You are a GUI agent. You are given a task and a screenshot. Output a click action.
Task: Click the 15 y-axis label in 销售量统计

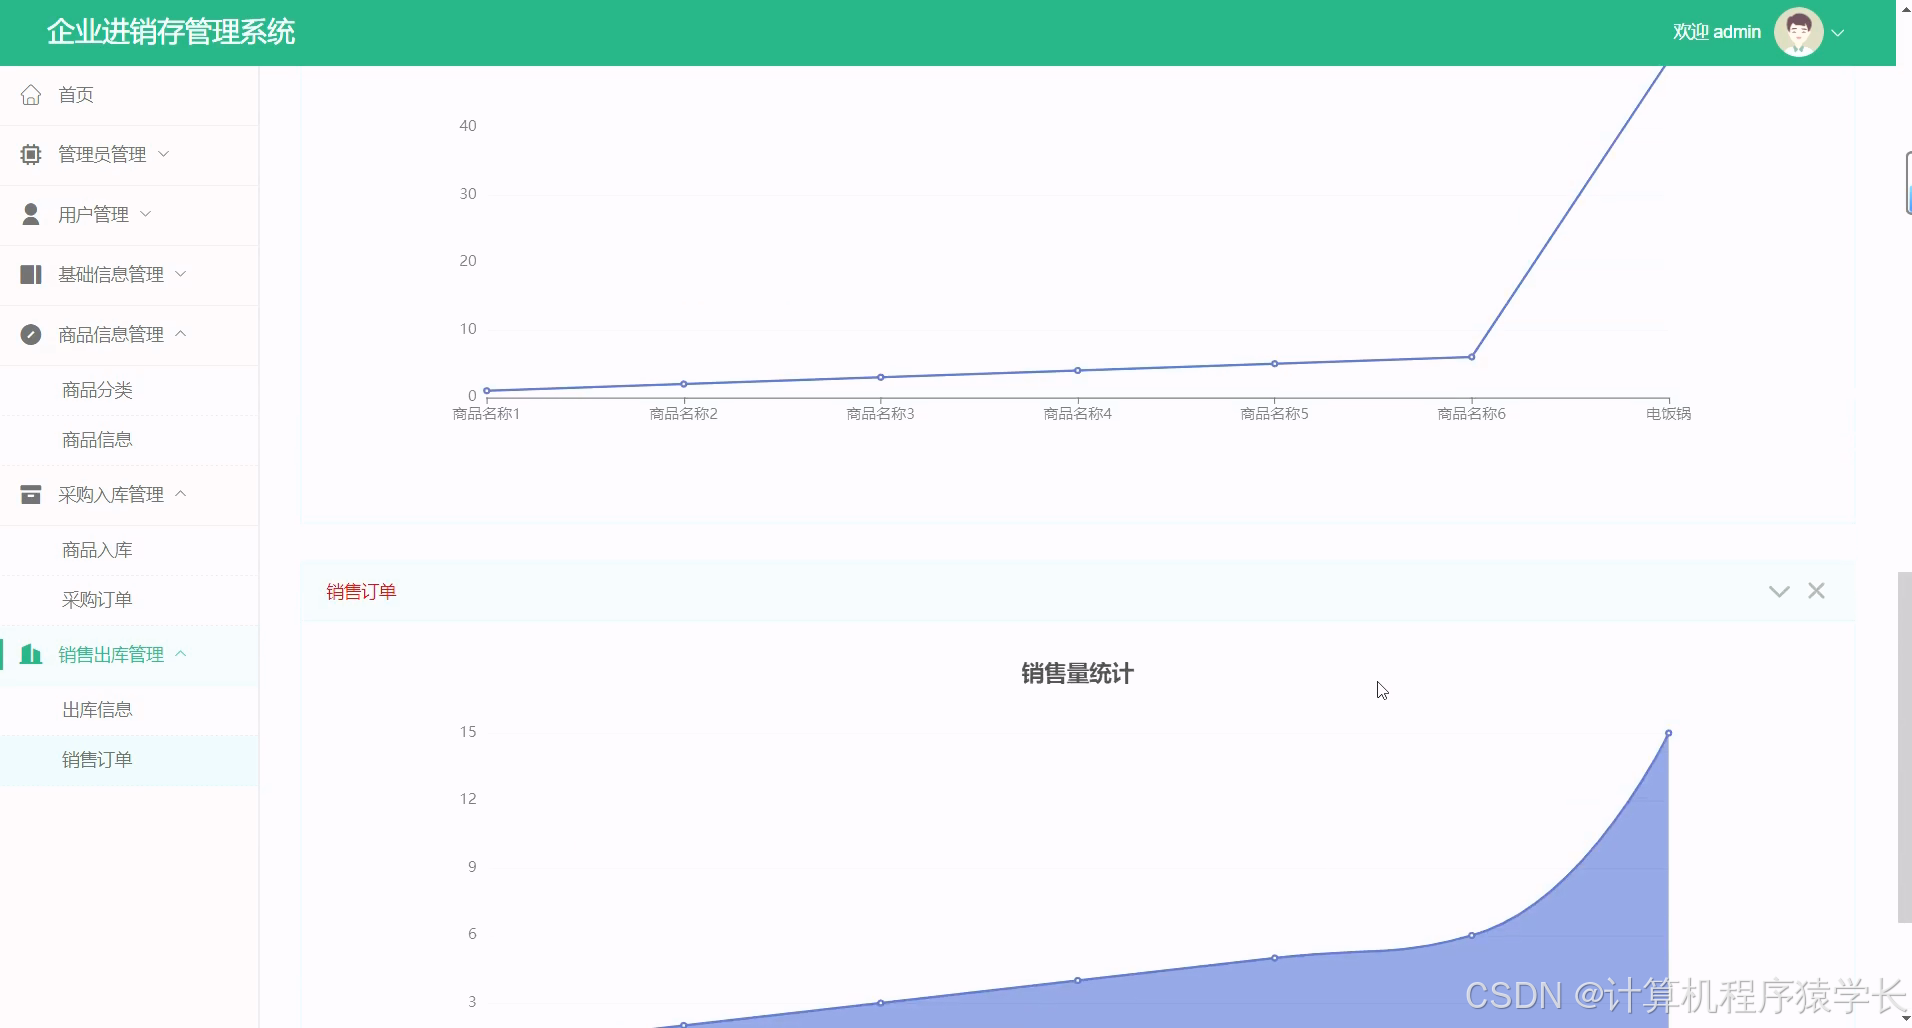point(468,732)
